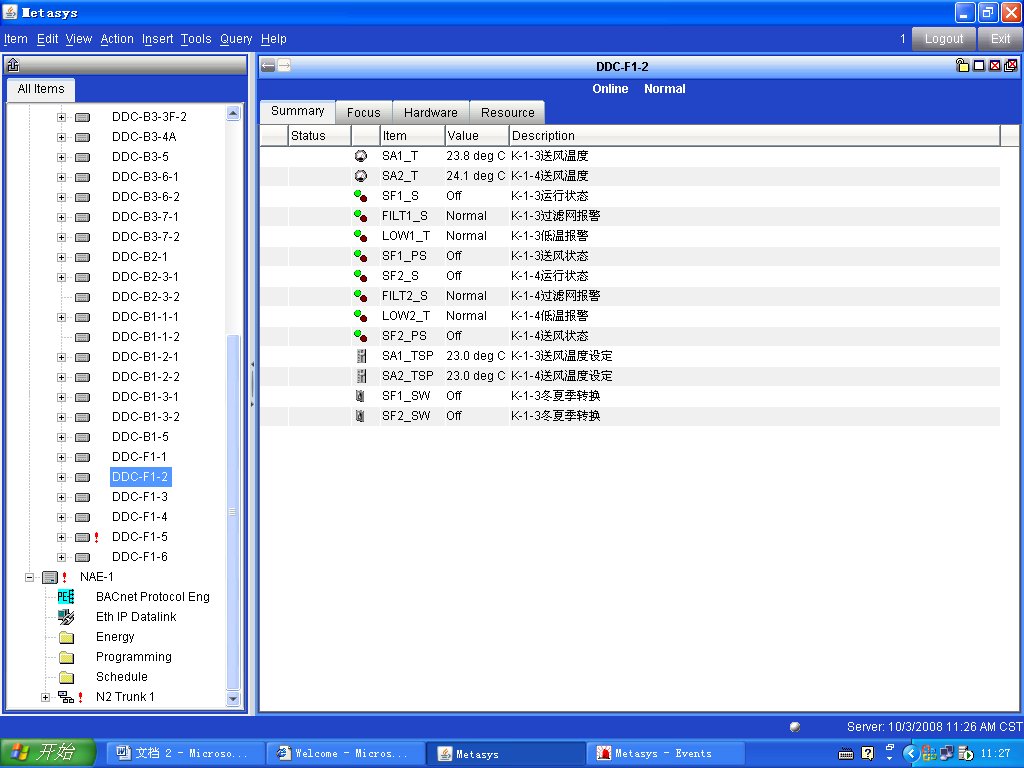Image resolution: width=1024 pixels, height=768 pixels.
Task: Click the Eth IP Datalink icon
Action: [66, 617]
